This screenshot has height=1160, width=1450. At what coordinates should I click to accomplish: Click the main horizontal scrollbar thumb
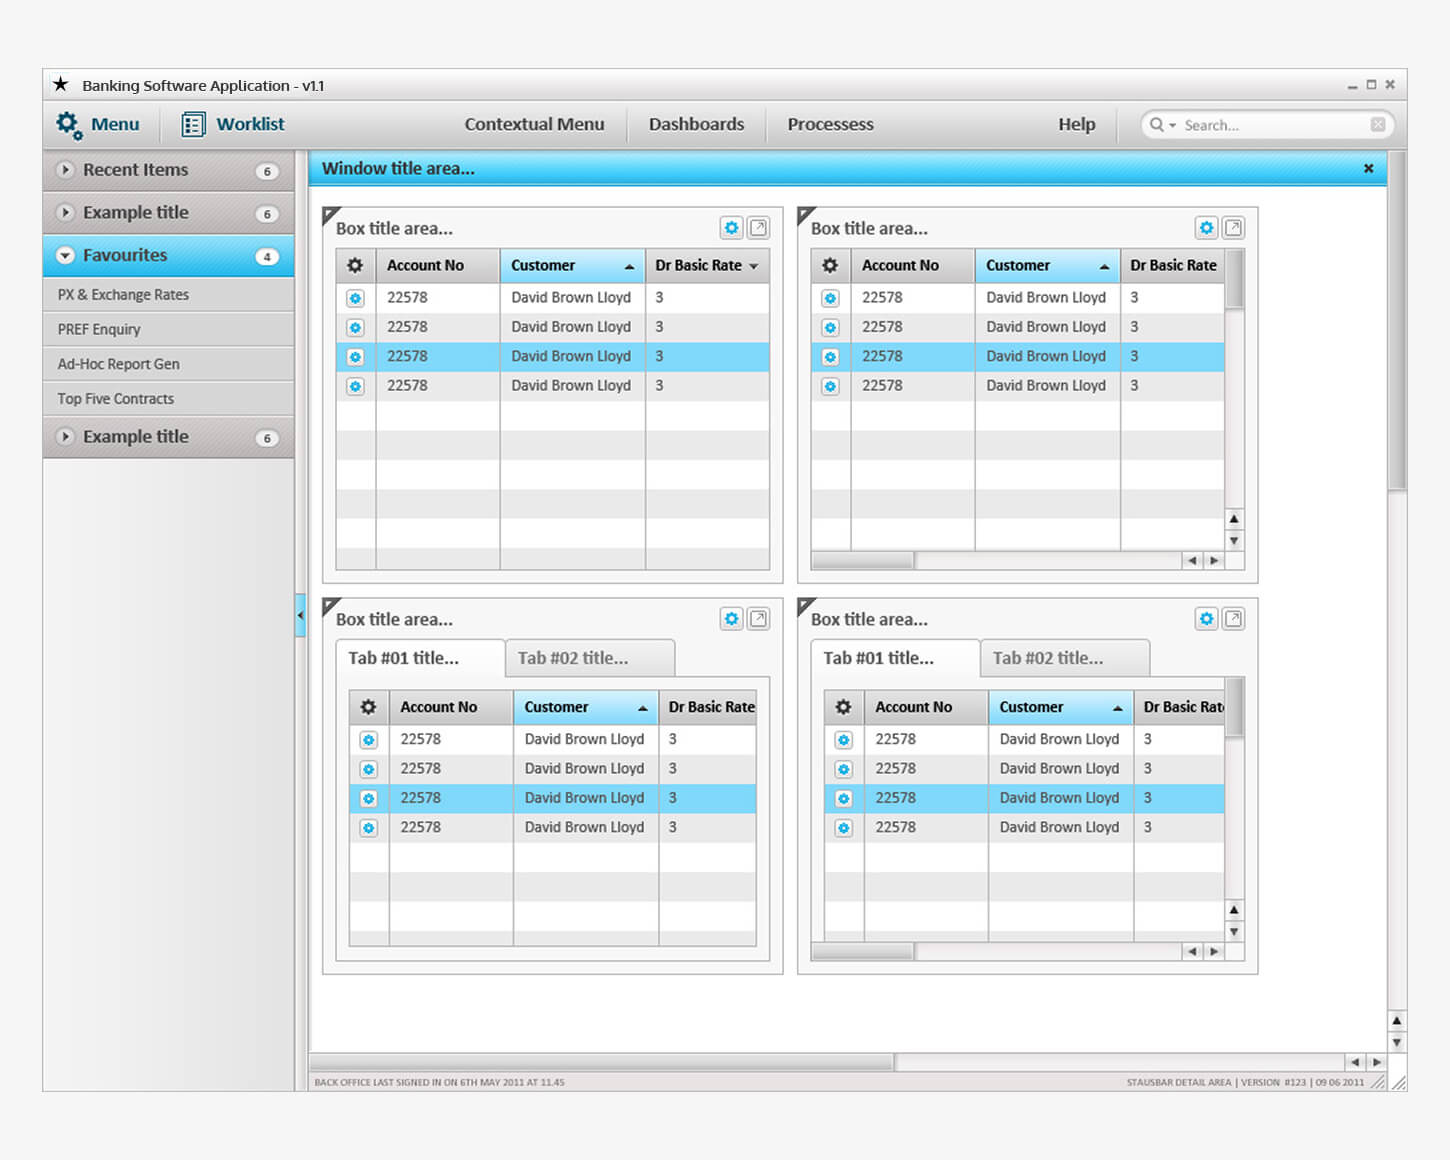pos(601,1062)
